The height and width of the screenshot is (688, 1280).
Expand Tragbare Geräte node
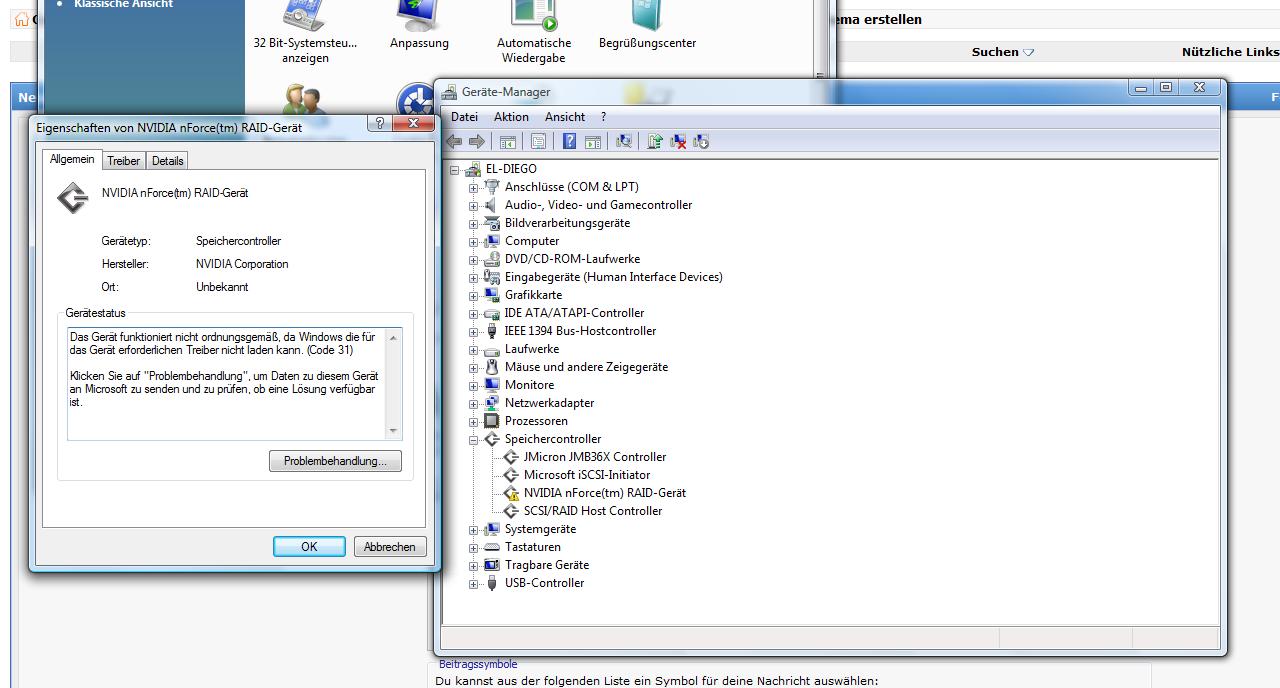[x=474, y=566]
